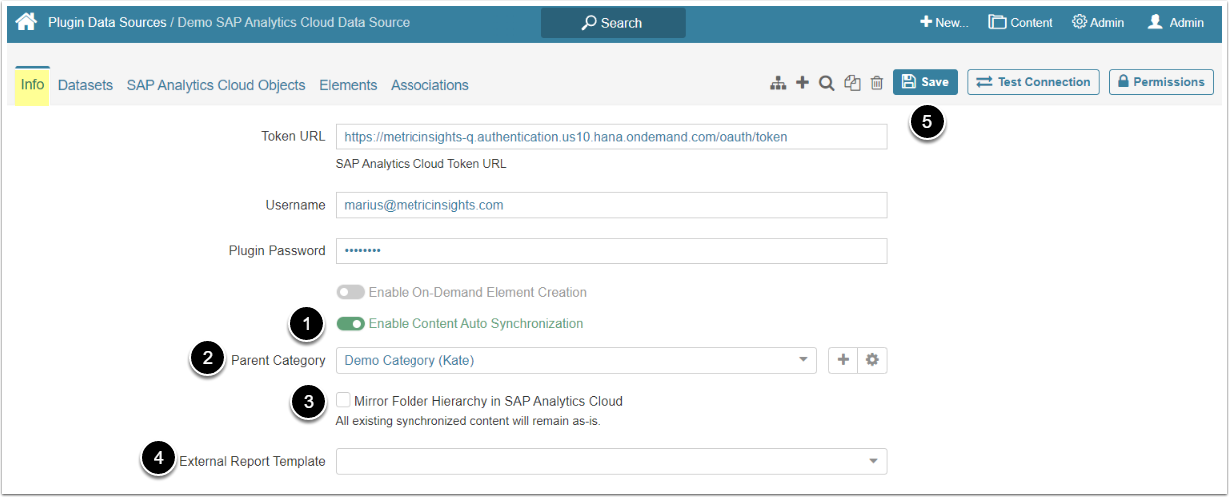This screenshot has height=497, width=1229.
Task: Click the magnifier icon in the toolbar
Action: (827, 83)
